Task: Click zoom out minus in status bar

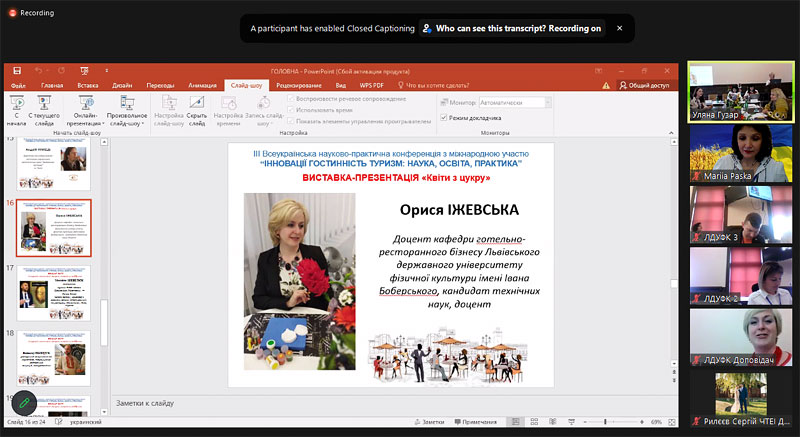Action: 585,422
